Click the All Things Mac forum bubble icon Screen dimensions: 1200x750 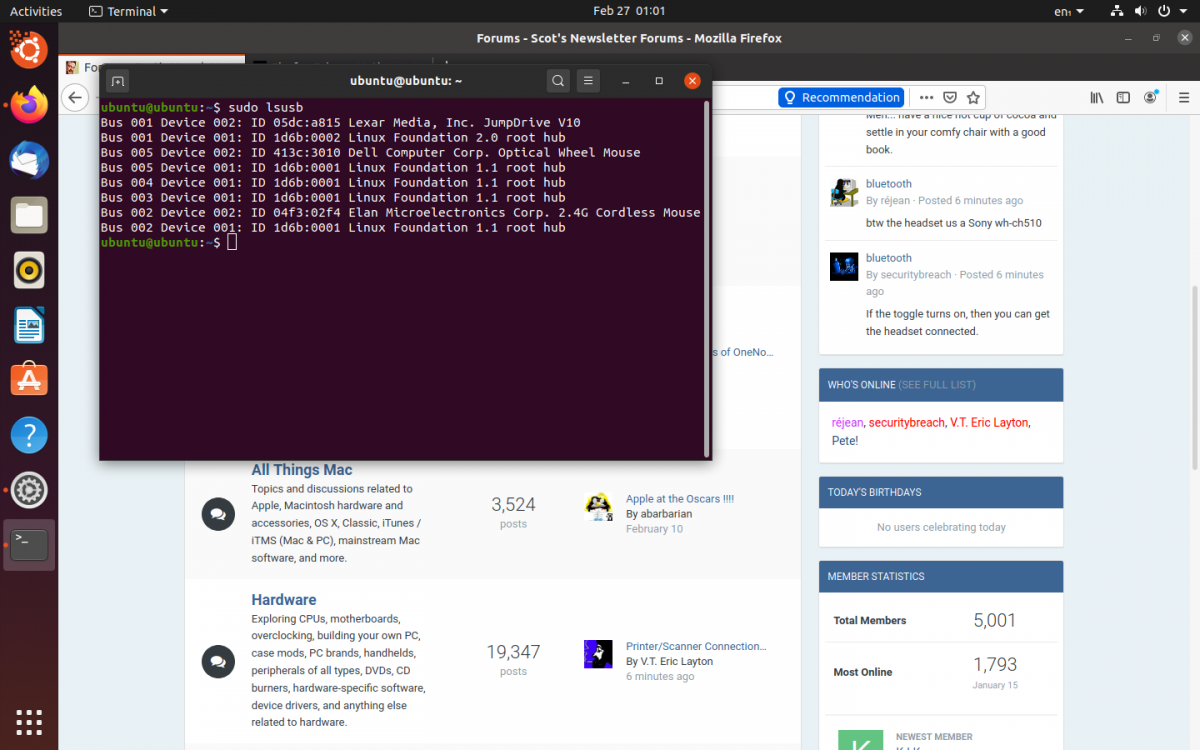coord(217,514)
